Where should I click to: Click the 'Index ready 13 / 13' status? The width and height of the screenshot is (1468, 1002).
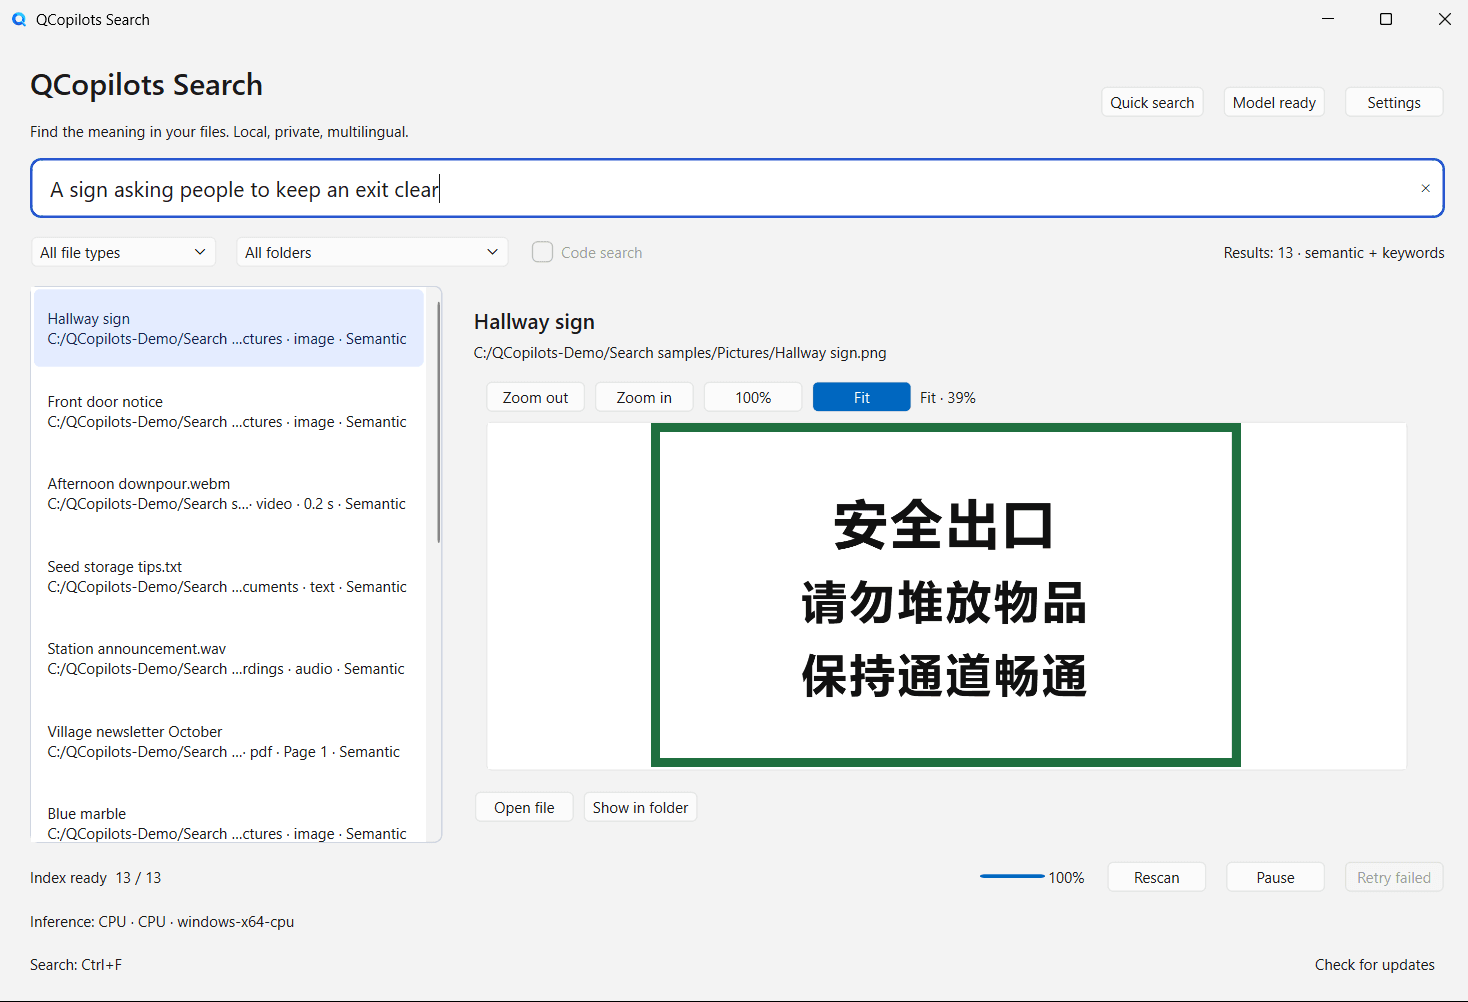click(x=96, y=877)
